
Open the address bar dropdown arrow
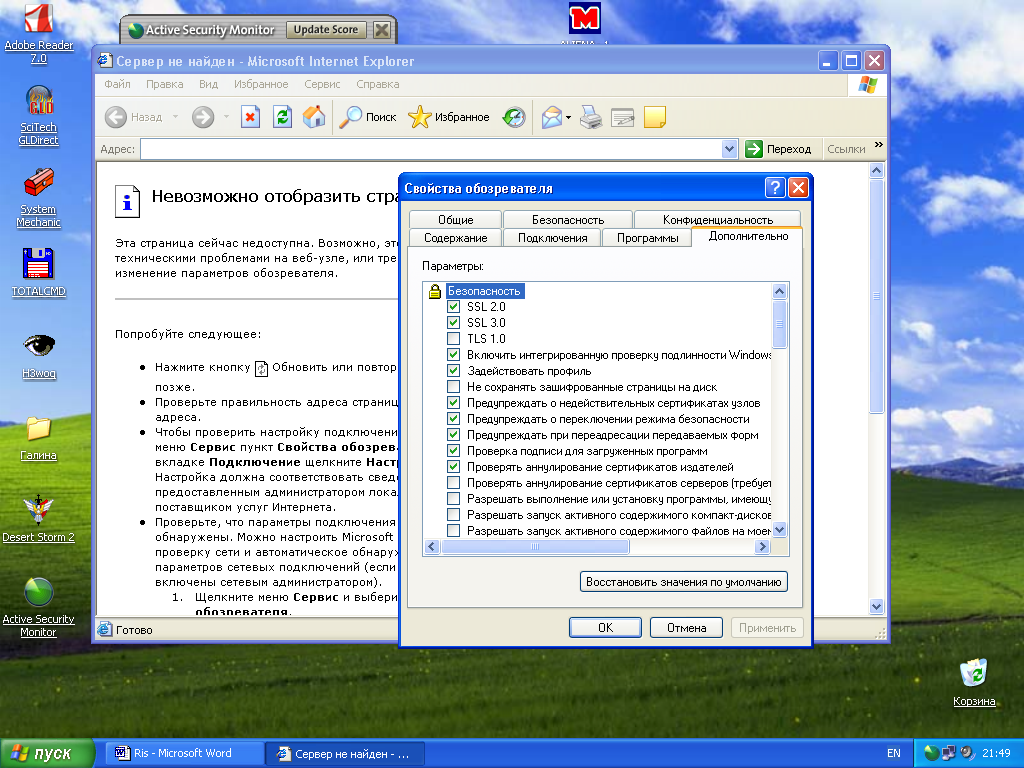pos(729,149)
